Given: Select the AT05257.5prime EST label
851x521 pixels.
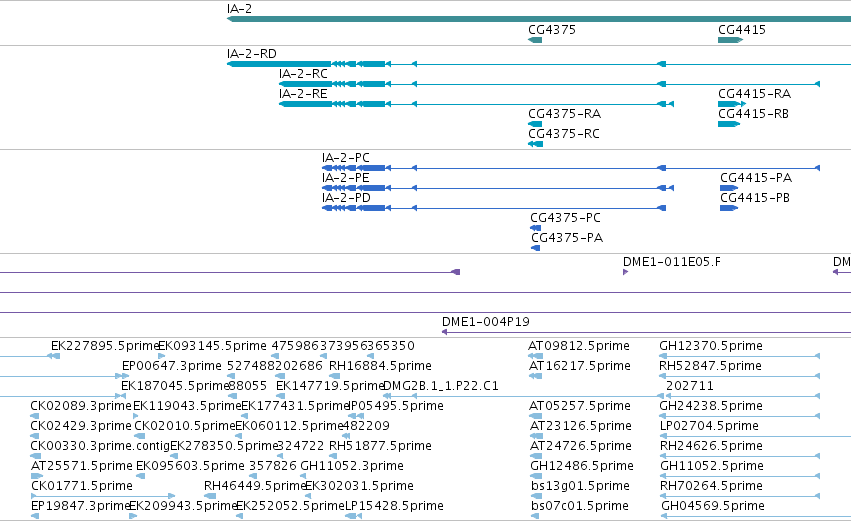Looking at the screenshot, I should point(580,406).
